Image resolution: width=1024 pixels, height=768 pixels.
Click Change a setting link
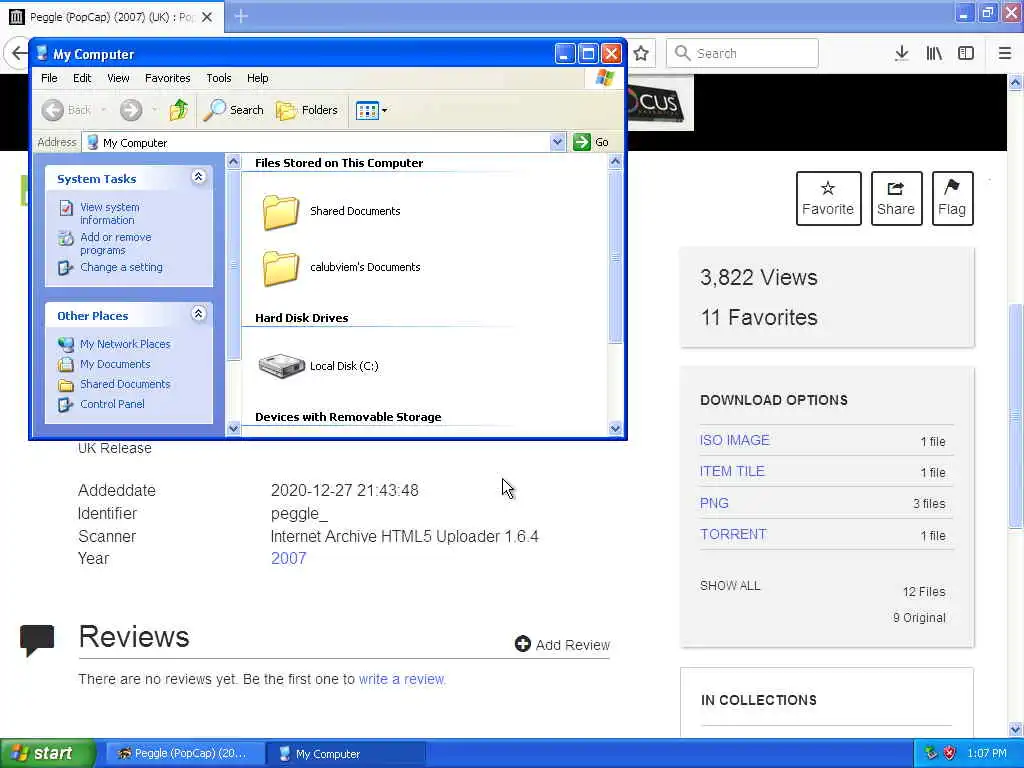click(121, 267)
